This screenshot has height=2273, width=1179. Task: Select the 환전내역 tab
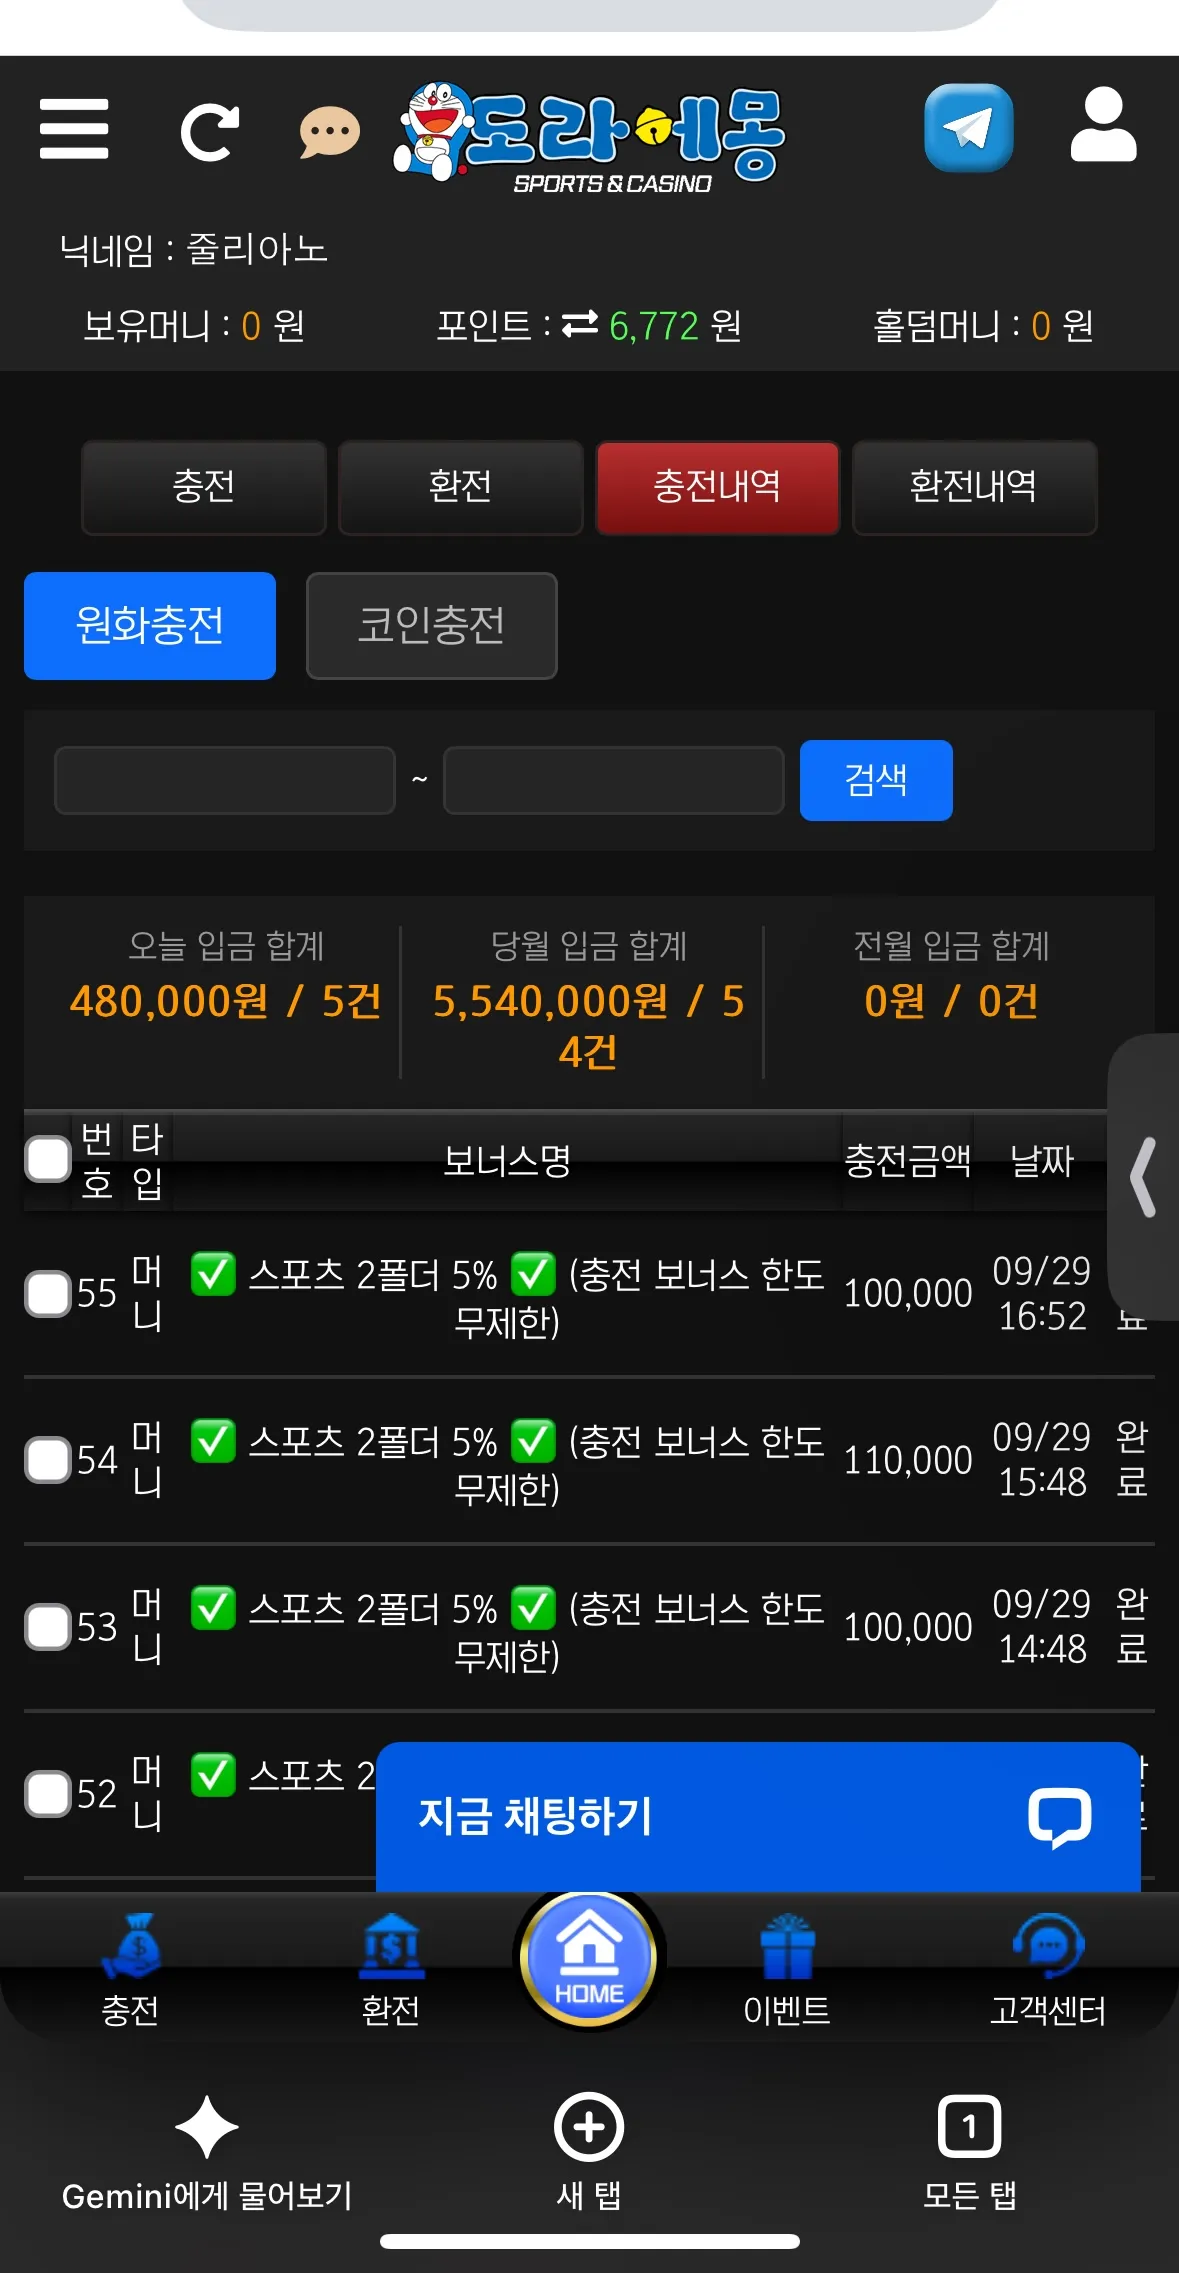pyautogui.click(x=974, y=487)
